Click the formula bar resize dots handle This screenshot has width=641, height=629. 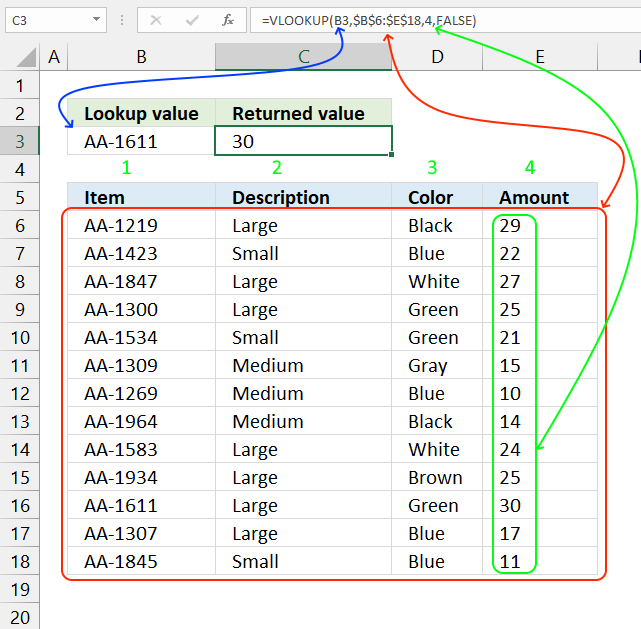tap(122, 20)
